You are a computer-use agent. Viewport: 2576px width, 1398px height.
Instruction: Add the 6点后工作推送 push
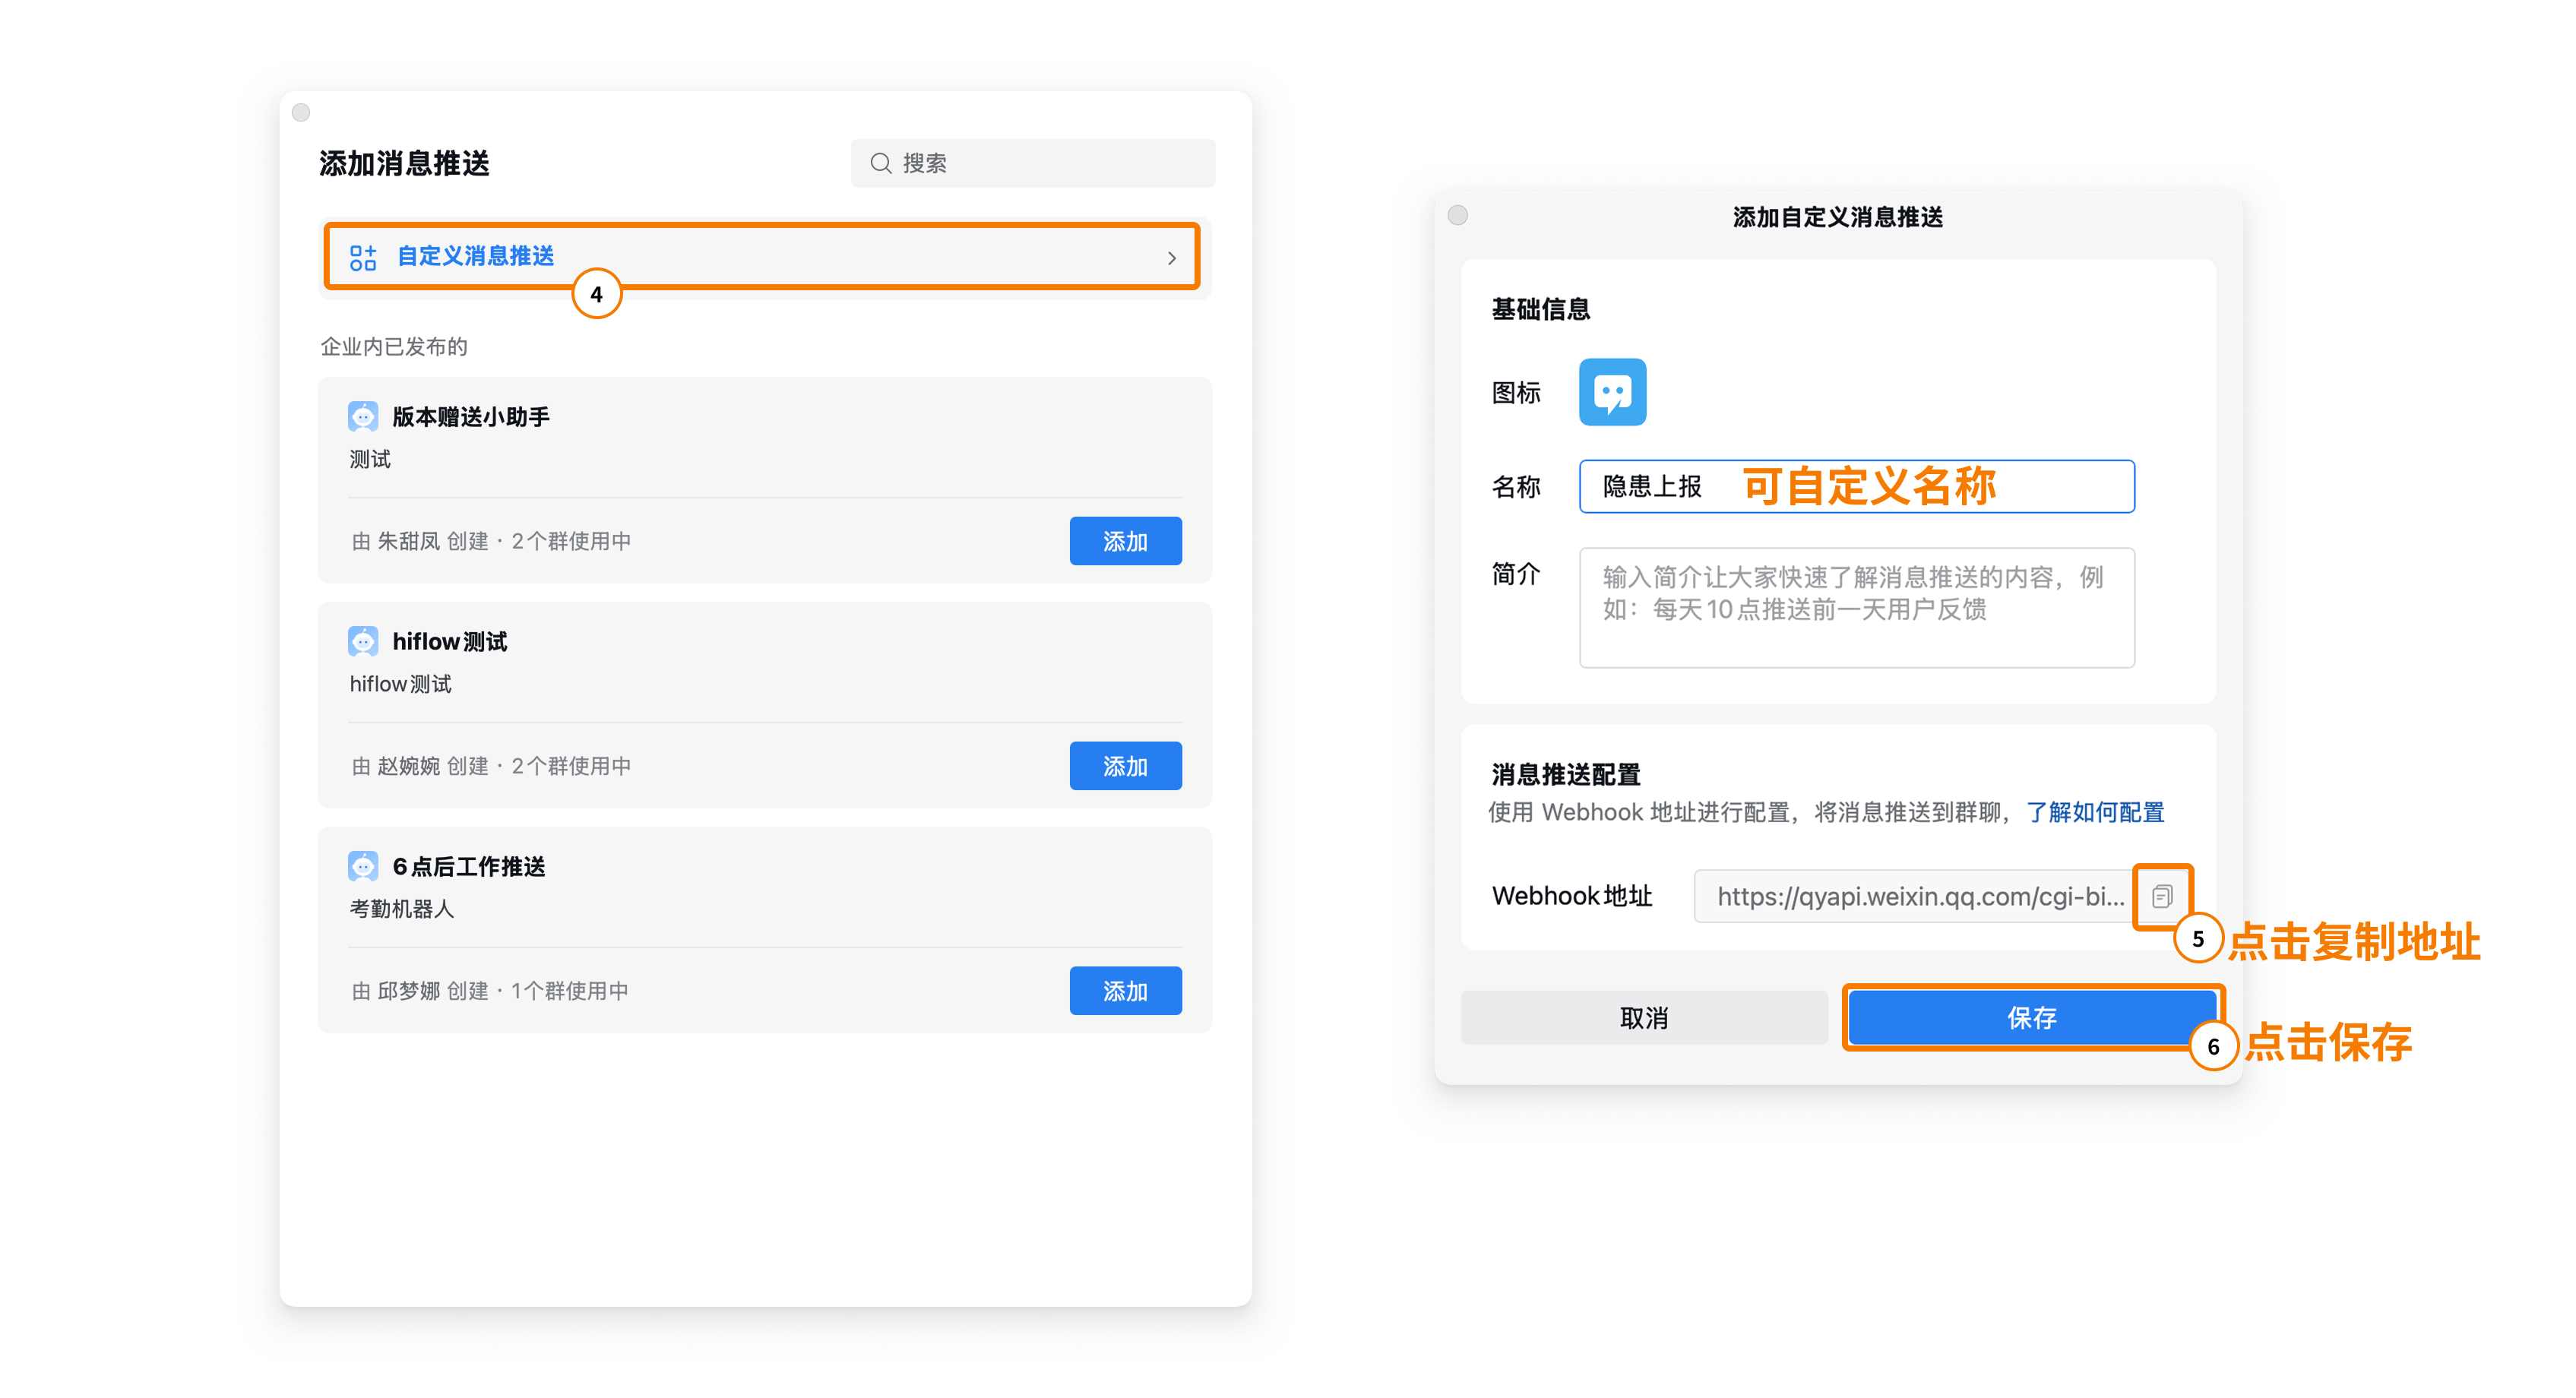pyautogui.click(x=1125, y=991)
